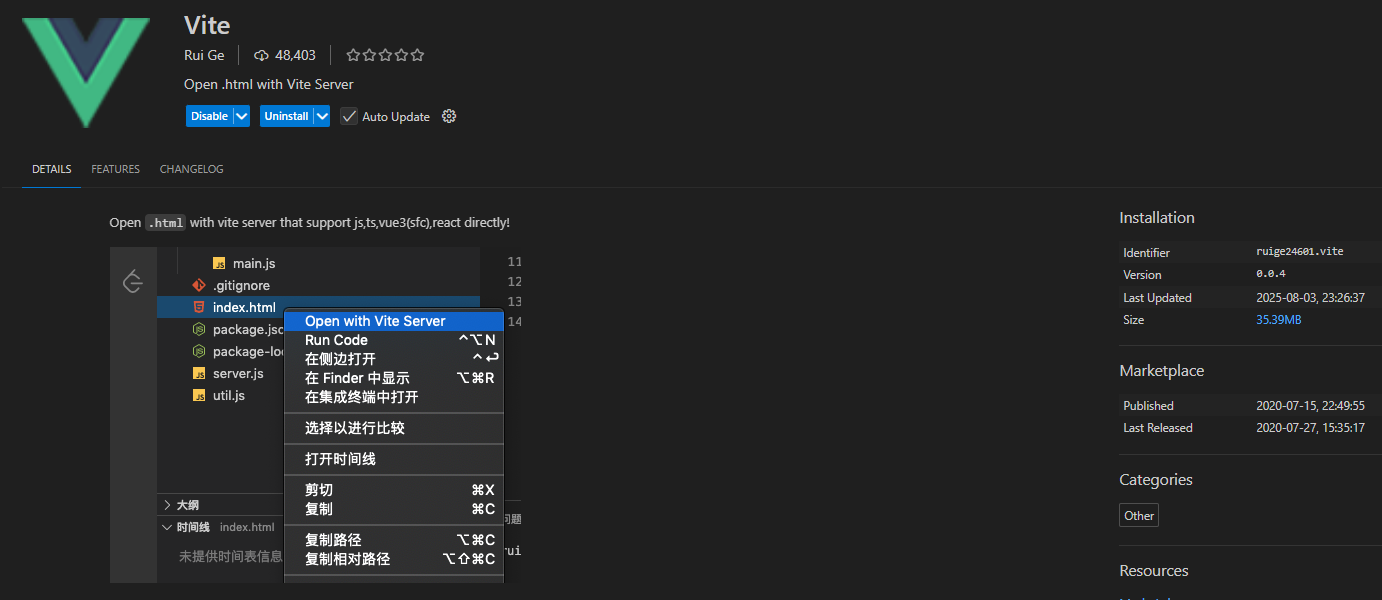Screen dimensions: 1382x600
Task: Click the Vite extension title
Action: pyautogui.click(x=207, y=24)
